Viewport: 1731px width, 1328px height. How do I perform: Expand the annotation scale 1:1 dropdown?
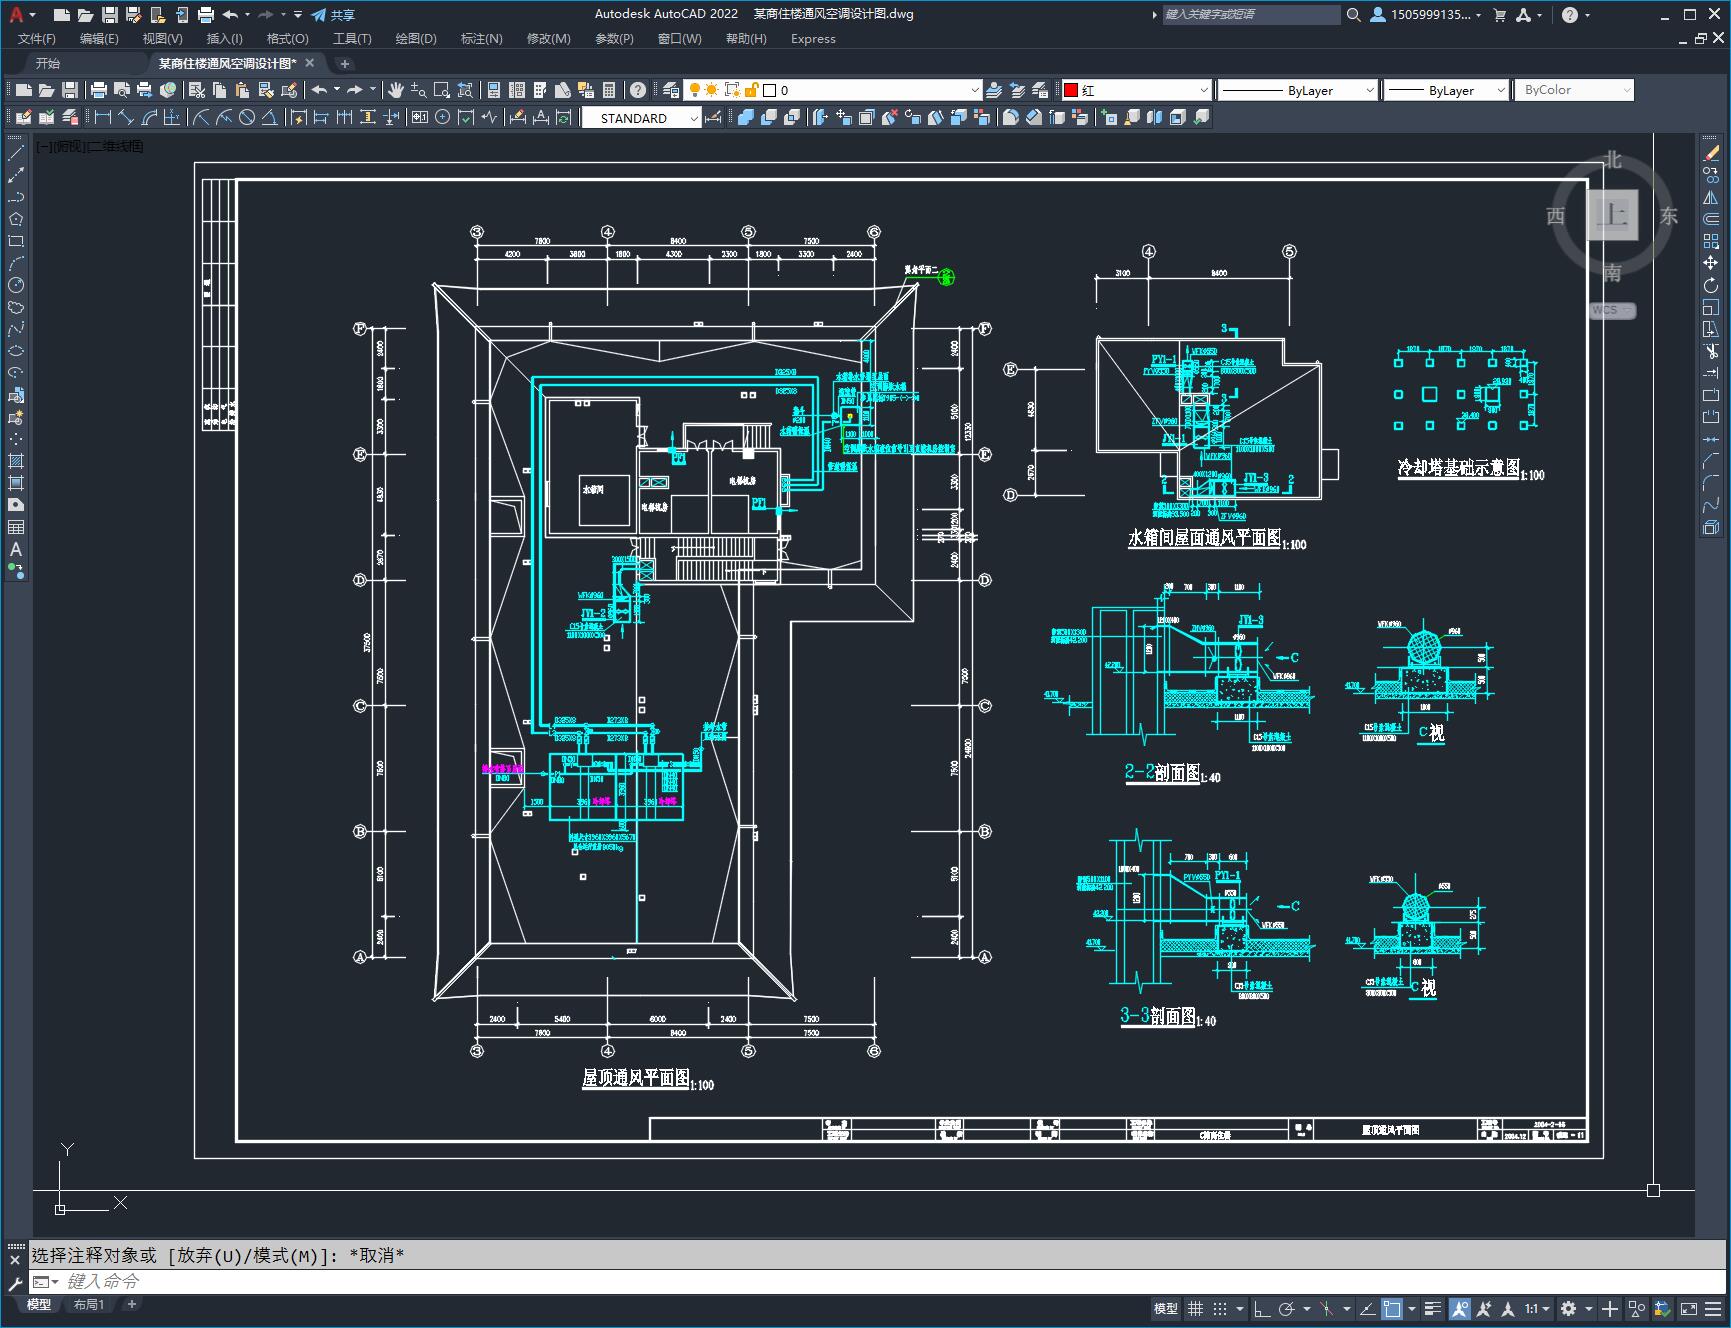click(1537, 1308)
